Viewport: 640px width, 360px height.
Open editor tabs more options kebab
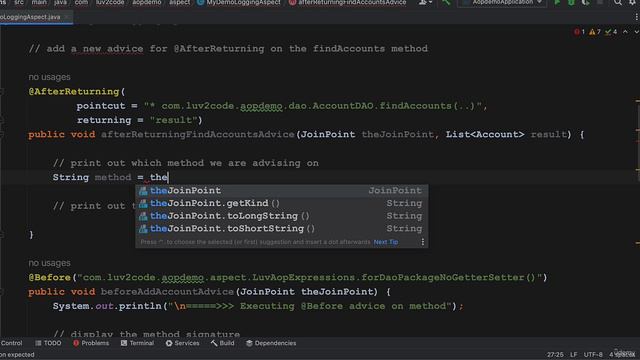636,17
